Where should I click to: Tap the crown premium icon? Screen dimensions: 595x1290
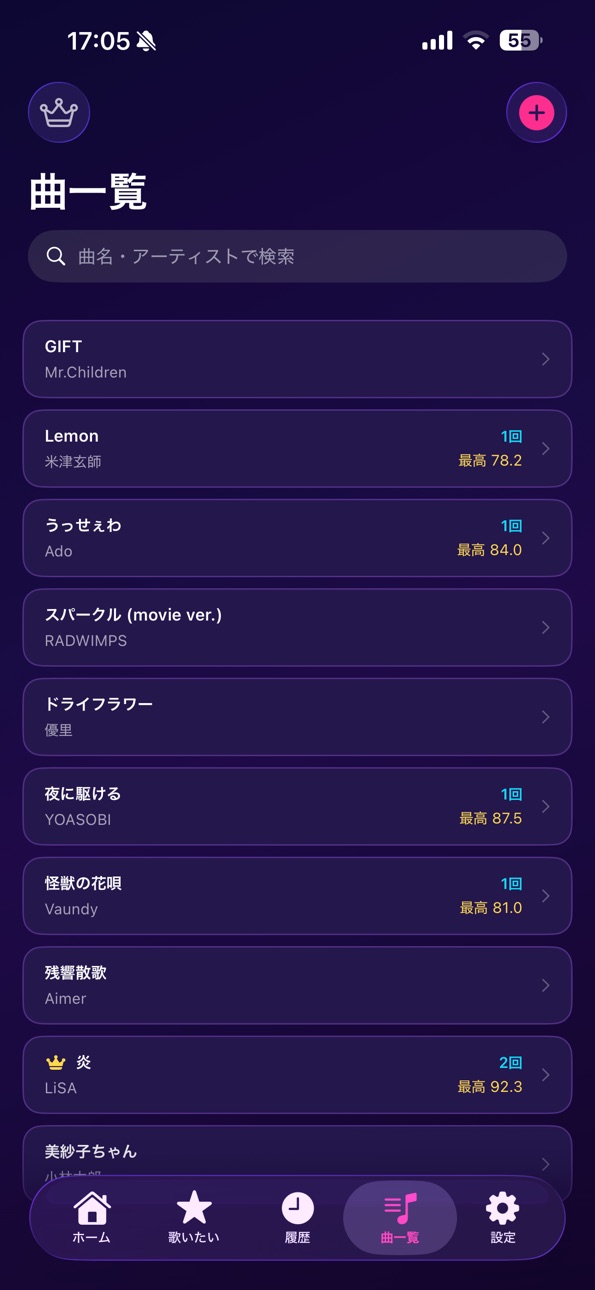pos(59,112)
